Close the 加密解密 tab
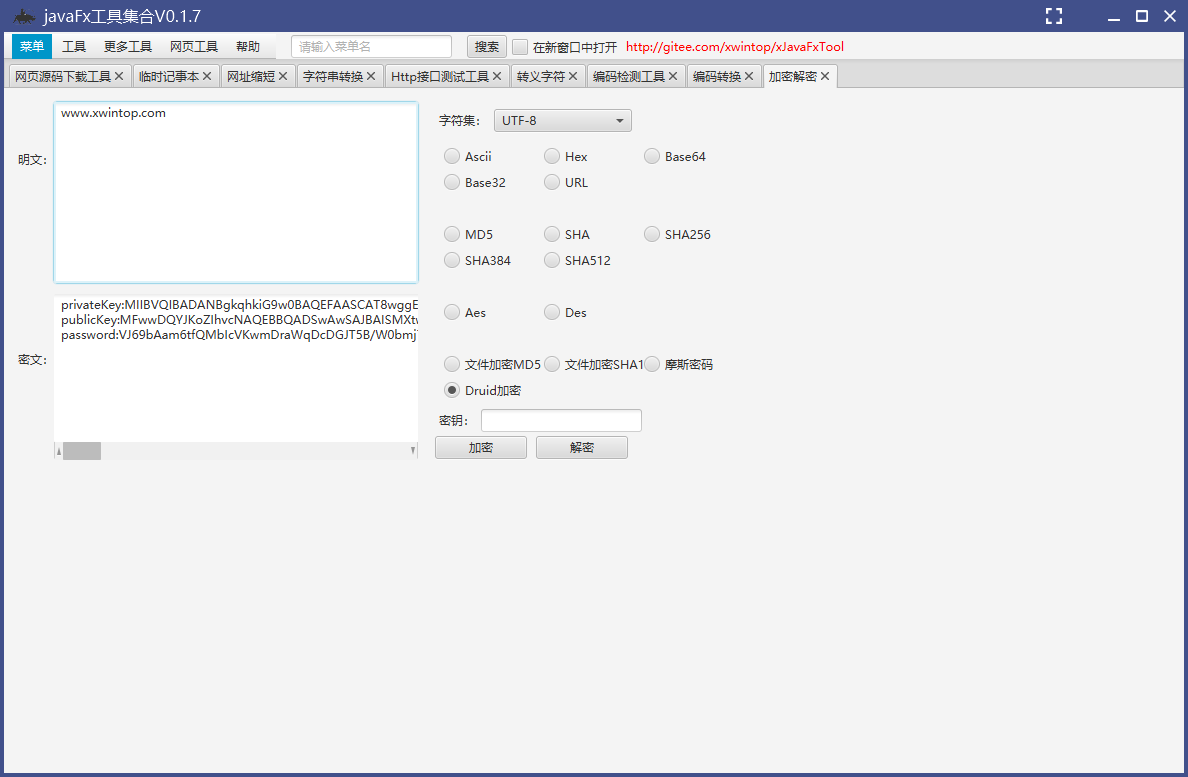Screen dimensions: 1188x777 pyautogui.click(x=825, y=76)
